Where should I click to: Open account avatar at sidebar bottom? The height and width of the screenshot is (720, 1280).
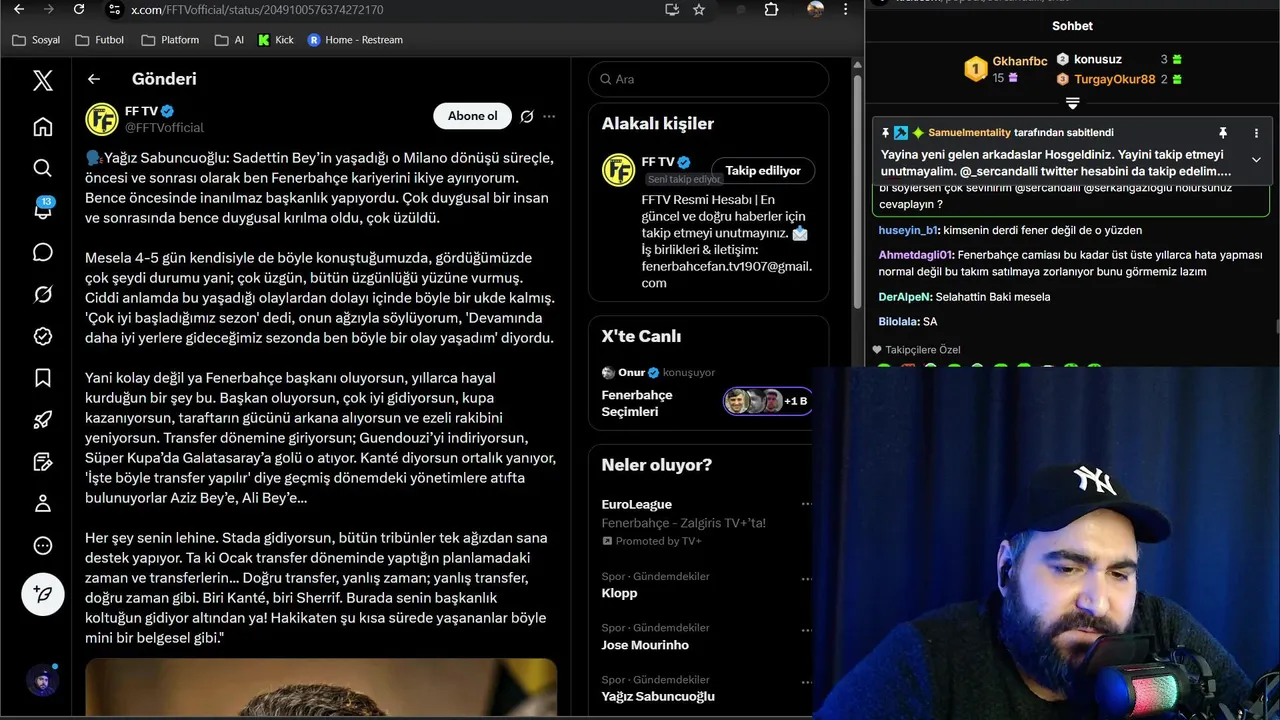(42, 681)
